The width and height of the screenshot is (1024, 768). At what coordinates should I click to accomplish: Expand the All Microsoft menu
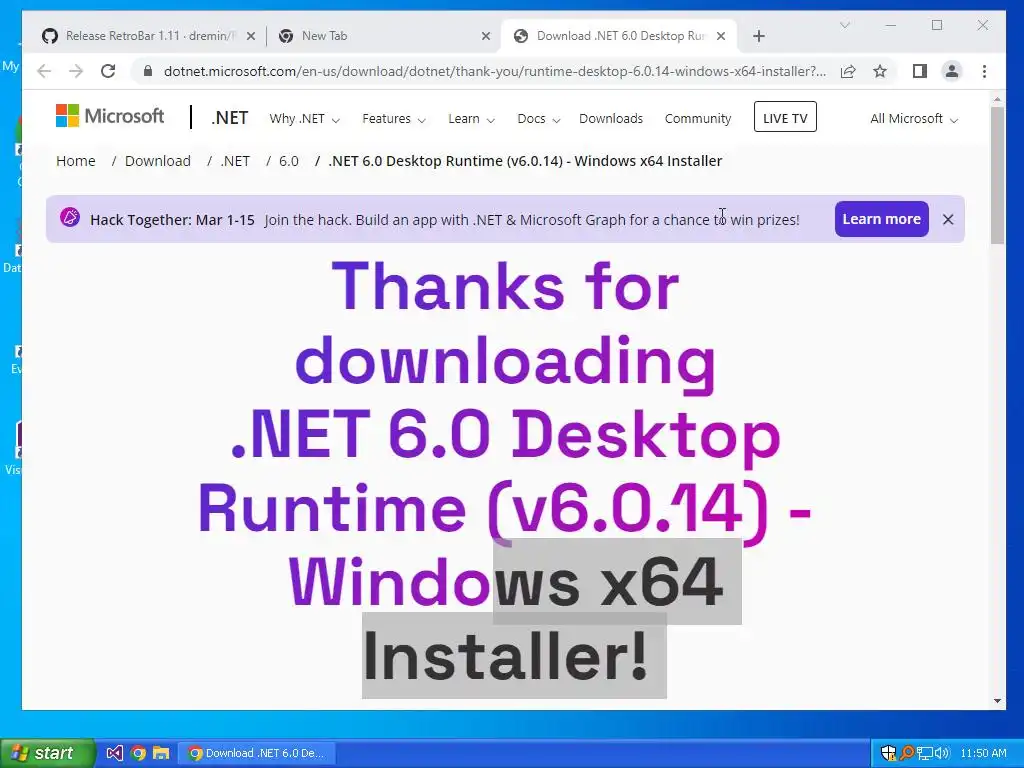pyautogui.click(x=914, y=119)
